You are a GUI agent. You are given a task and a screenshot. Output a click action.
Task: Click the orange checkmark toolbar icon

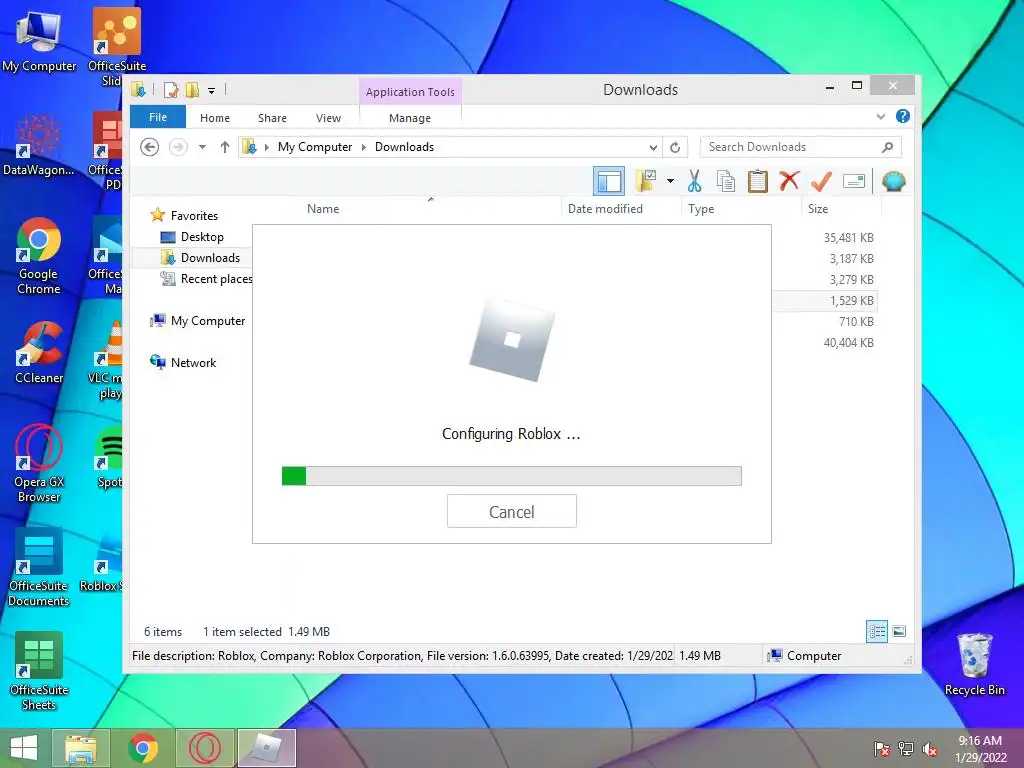point(821,181)
